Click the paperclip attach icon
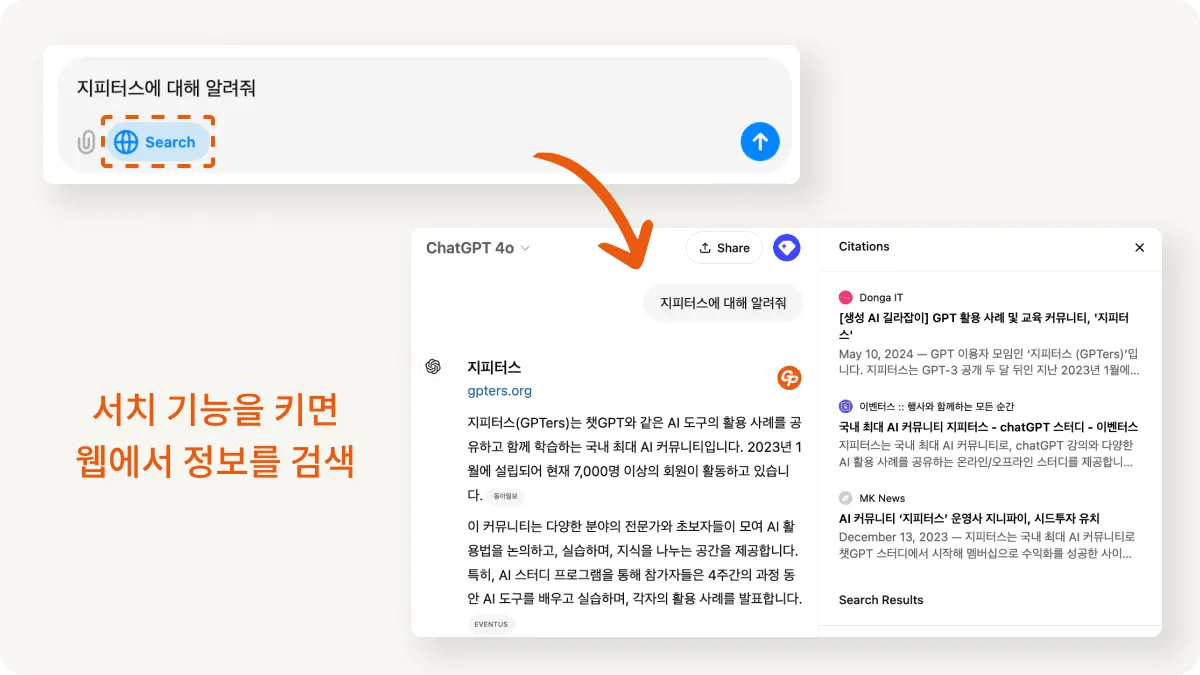This screenshot has width=1200, height=675. (87, 142)
